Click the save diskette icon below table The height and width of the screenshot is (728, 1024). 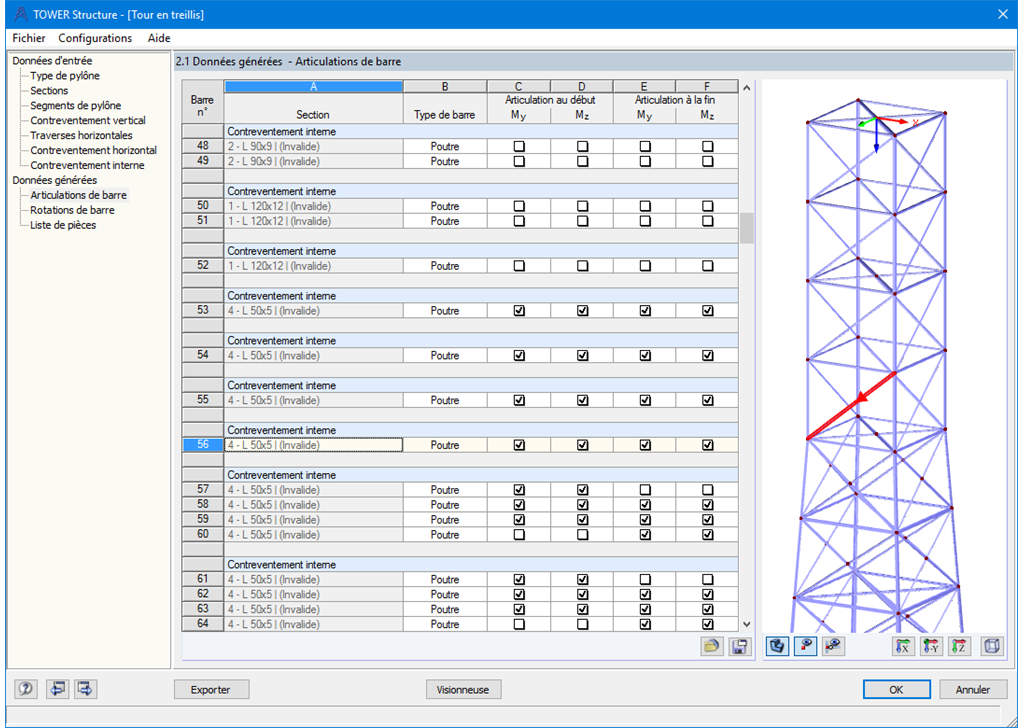(739, 646)
